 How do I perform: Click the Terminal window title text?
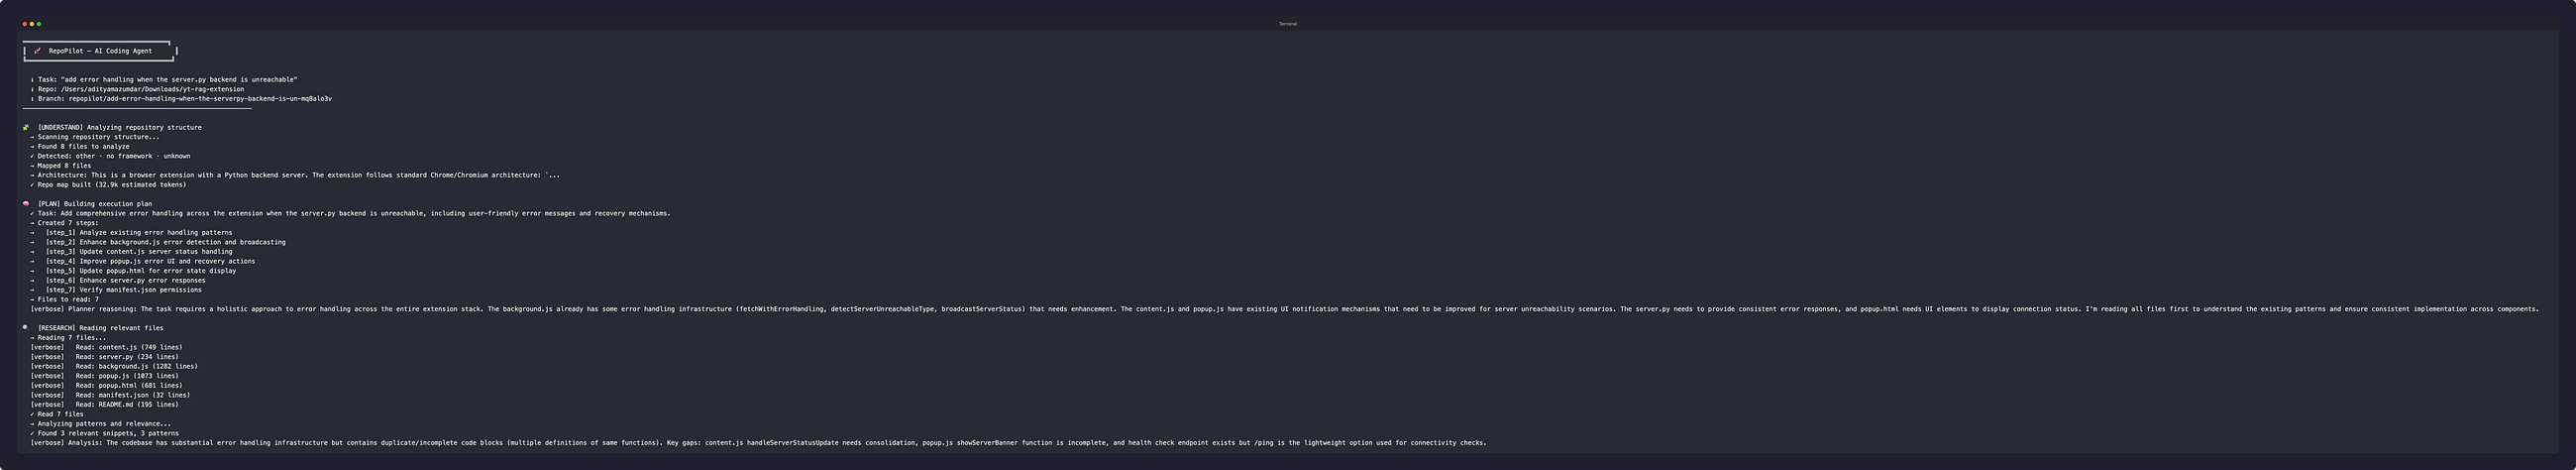(x=1288, y=24)
